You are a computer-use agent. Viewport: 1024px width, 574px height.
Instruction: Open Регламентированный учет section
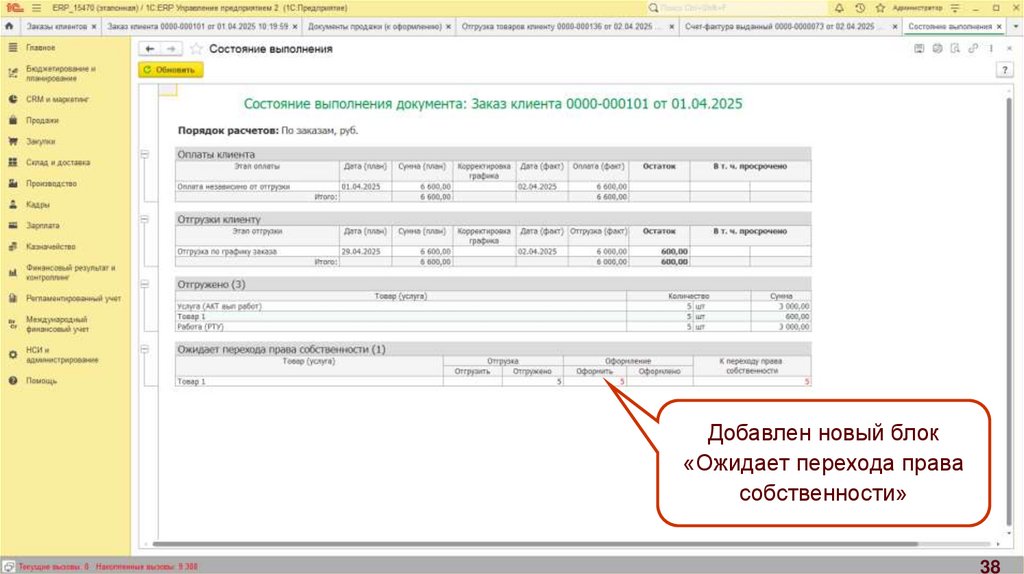tap(73, 298)
